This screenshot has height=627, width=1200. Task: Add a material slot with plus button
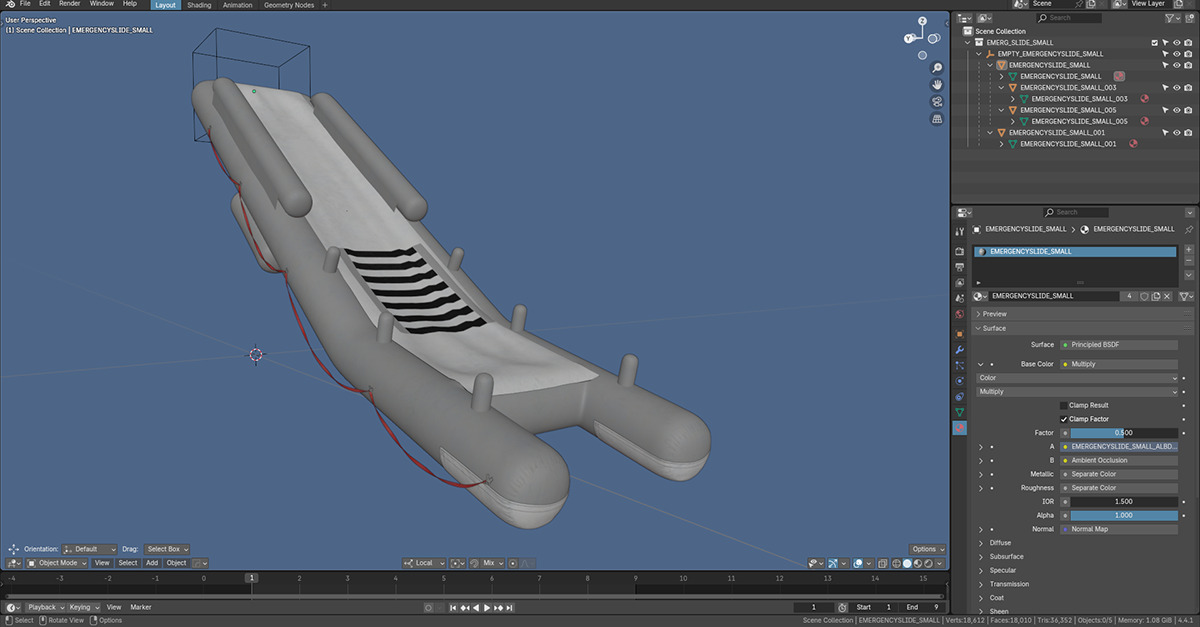click(1190, 251)
